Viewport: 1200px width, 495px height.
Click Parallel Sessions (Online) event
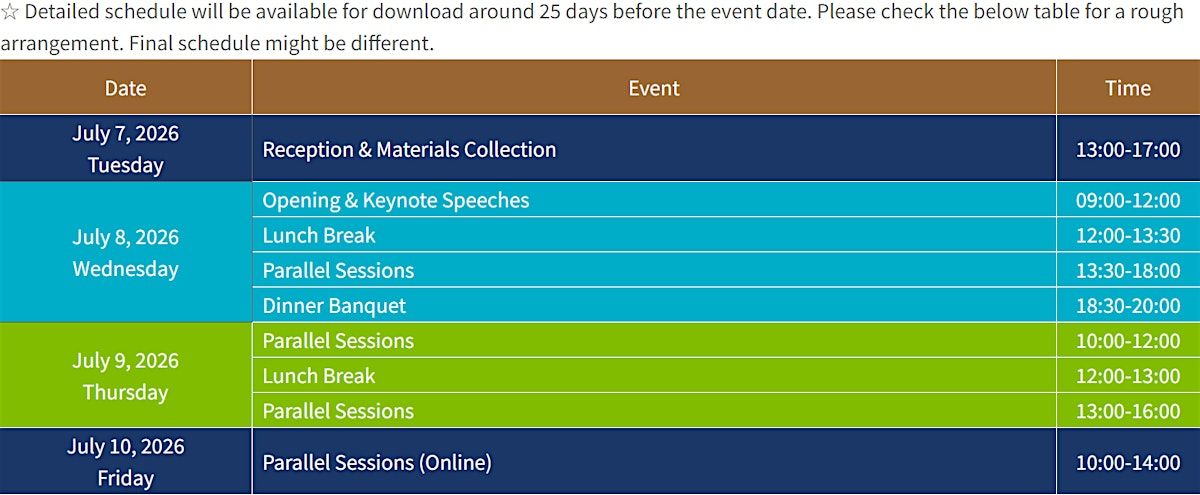[377, 463]
